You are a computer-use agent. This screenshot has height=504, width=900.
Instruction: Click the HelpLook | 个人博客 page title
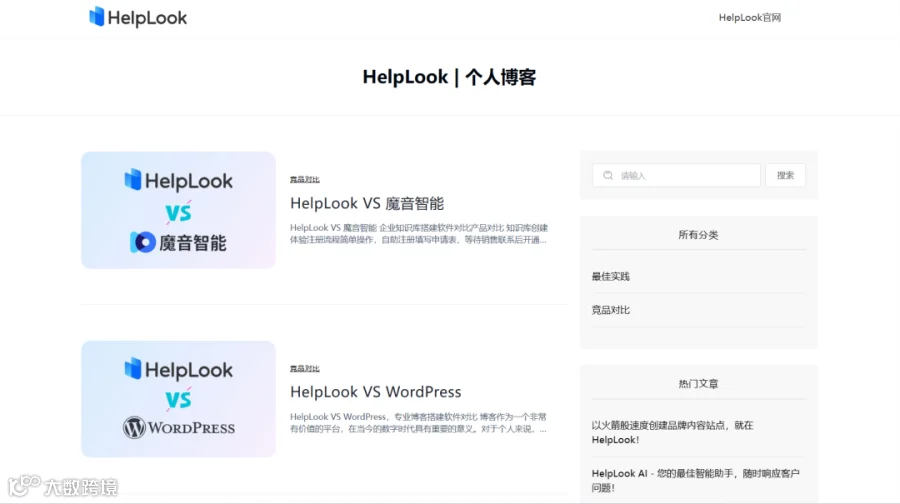(x=449, y=77)
